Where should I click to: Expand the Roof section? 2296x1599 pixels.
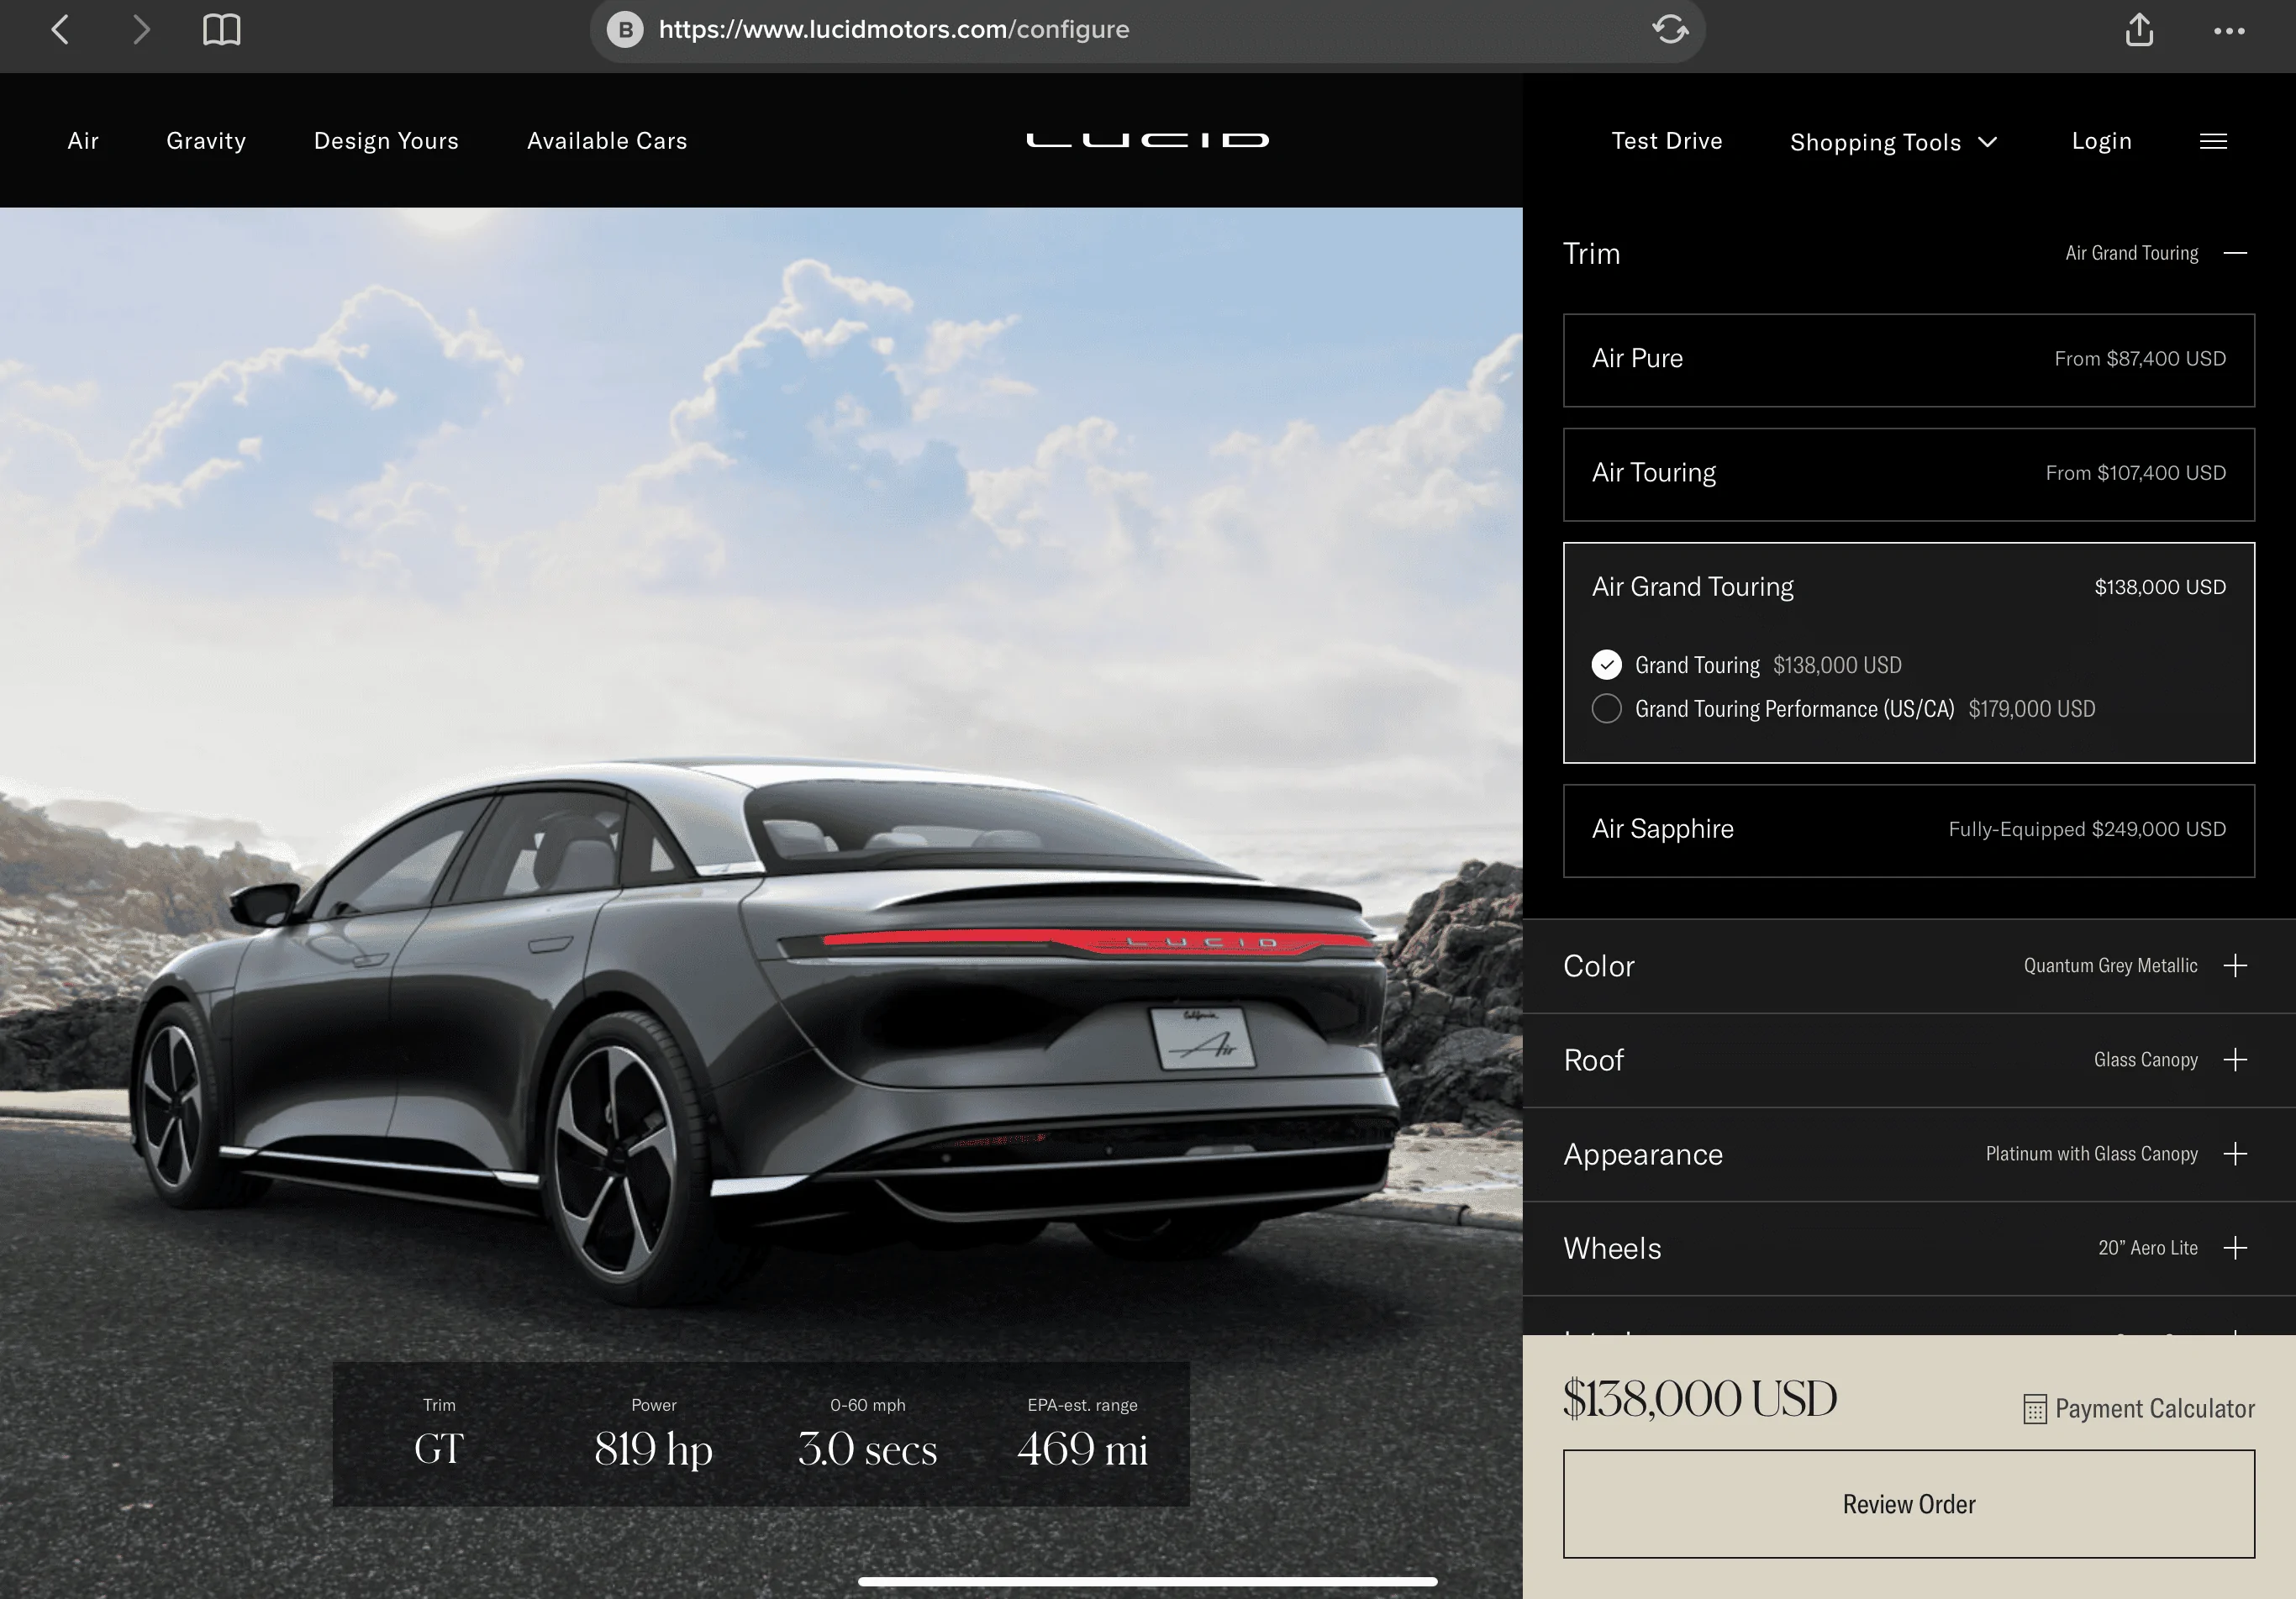point(2235,1059)
